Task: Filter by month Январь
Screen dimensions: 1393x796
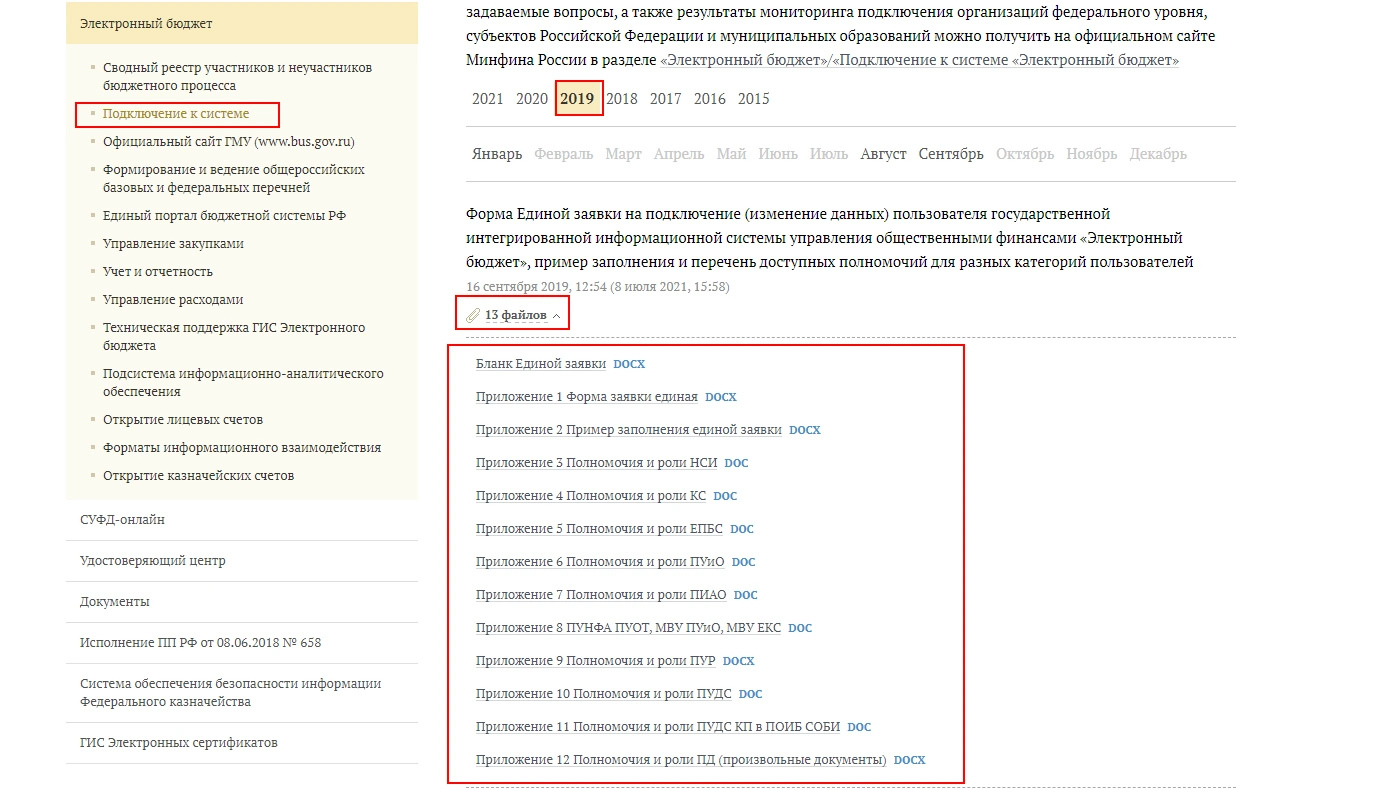Action: pyautogui.click(x=497, y=154)
